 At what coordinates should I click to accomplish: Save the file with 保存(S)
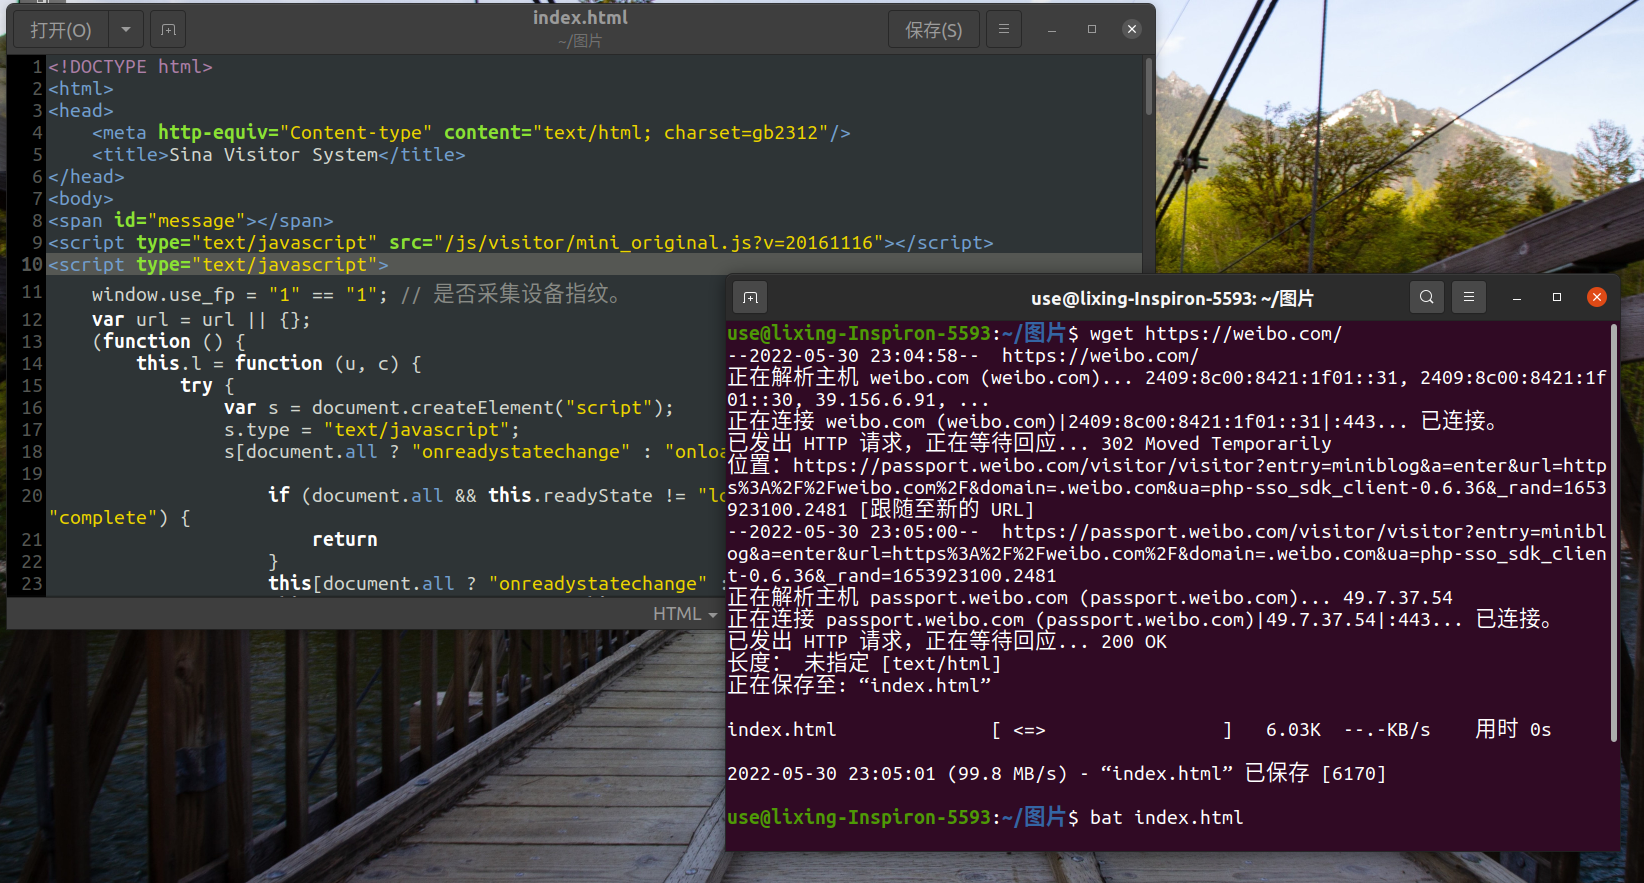pos(933,30)
